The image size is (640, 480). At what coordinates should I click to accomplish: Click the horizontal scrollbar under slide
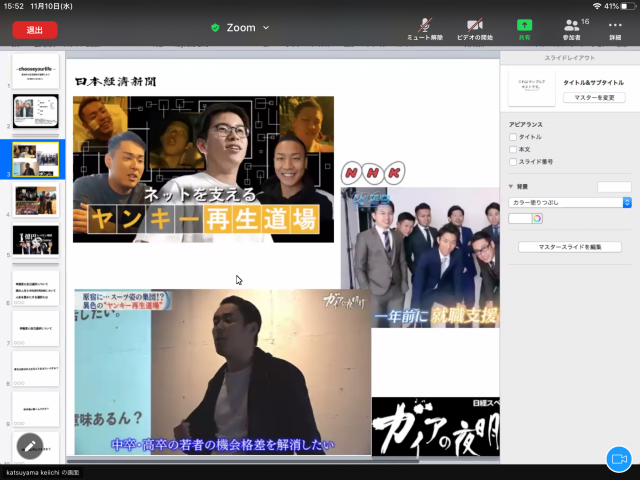click(243, 460)
